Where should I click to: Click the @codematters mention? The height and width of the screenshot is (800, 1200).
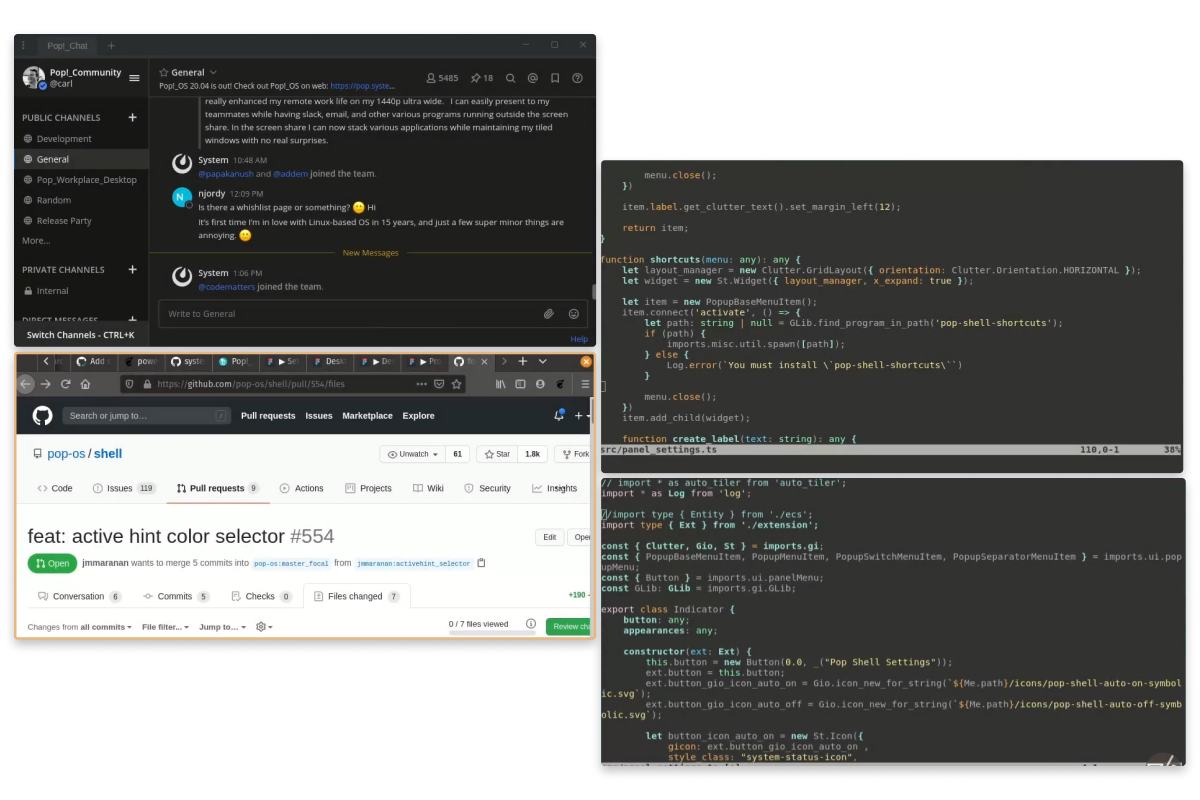click(x=227, y=287)
